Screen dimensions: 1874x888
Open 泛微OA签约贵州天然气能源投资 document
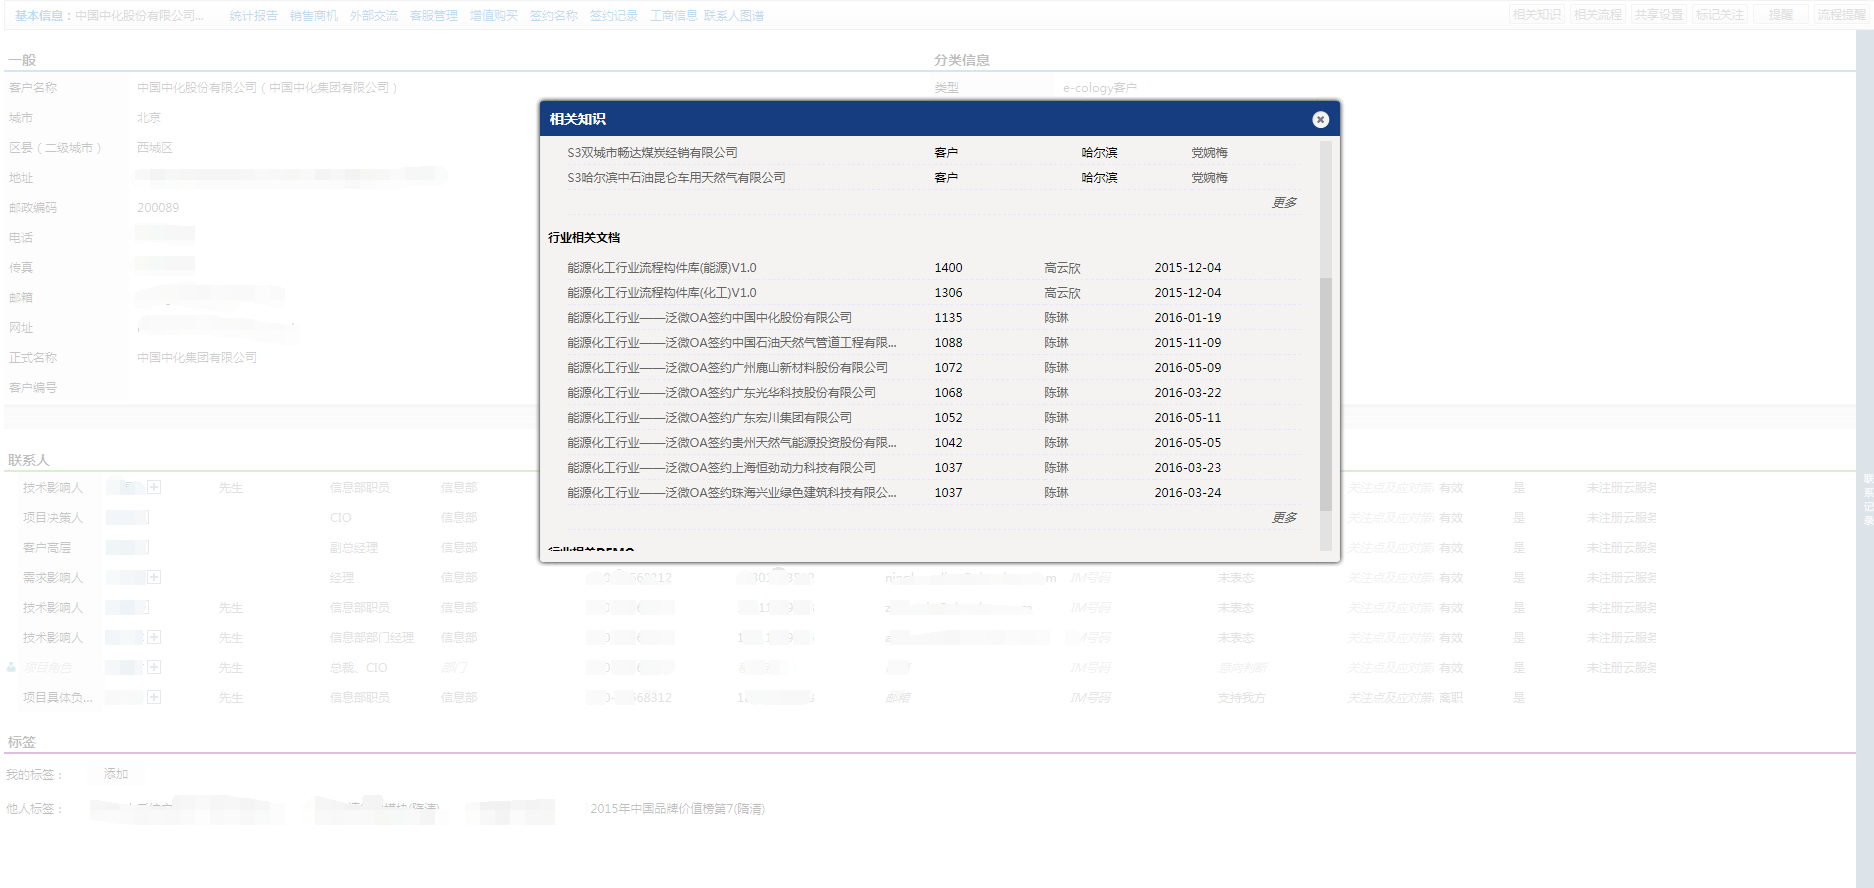731,443
